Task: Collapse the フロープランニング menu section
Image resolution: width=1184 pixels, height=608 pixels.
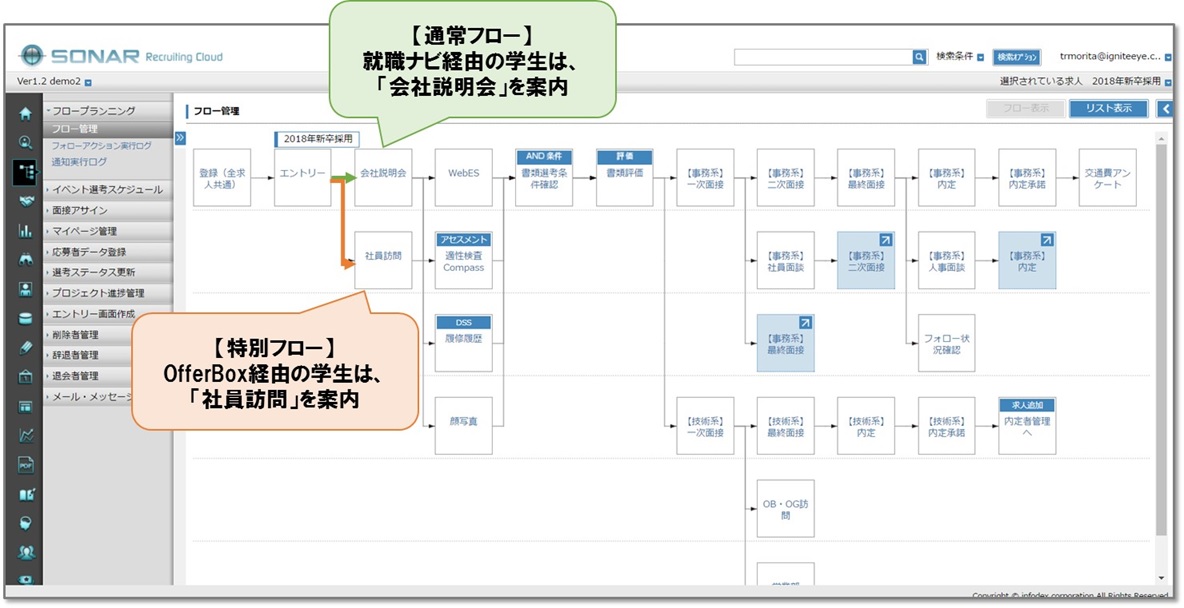Action: pos(107,111)
